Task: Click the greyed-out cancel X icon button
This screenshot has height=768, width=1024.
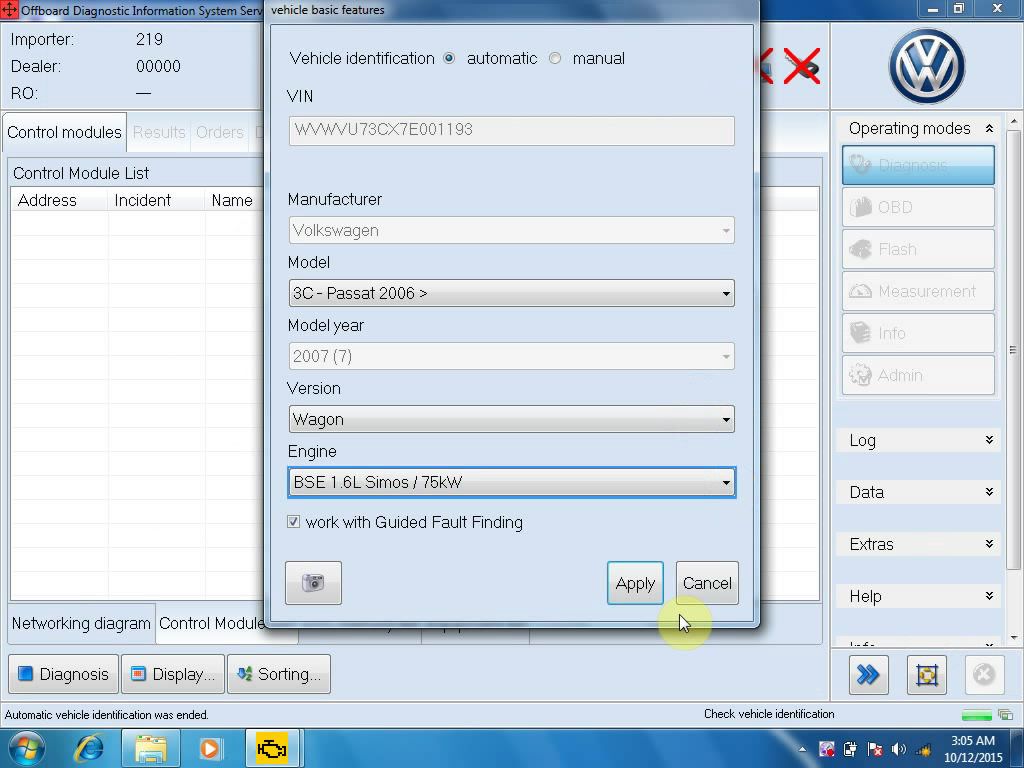Action: tap(984, 675)
